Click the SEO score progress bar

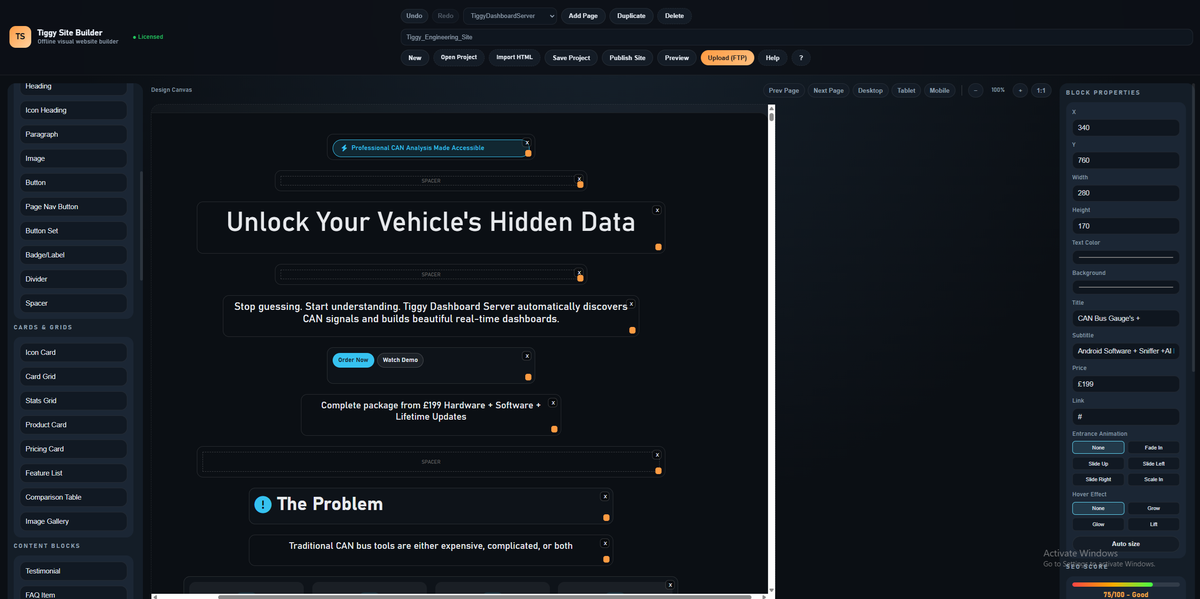tap(1126, 584)
